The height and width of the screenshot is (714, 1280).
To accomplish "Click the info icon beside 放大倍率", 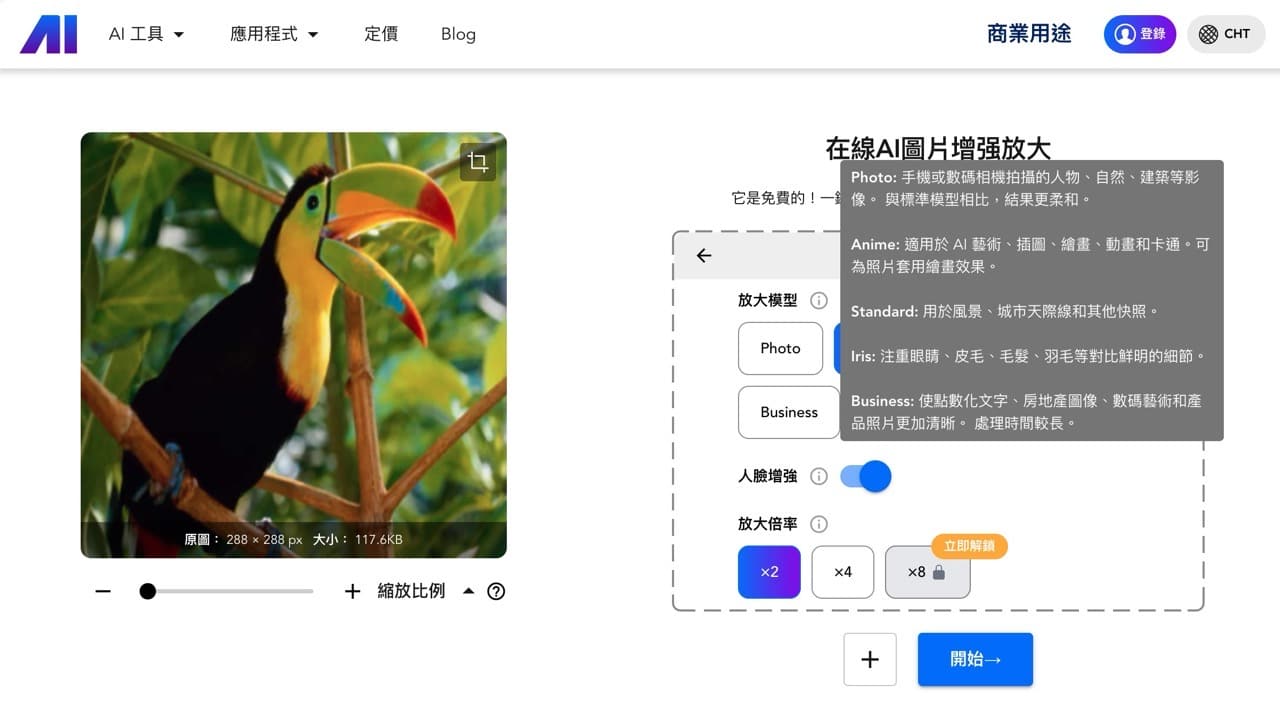I will pyautogui.click(x=818, y=523).
